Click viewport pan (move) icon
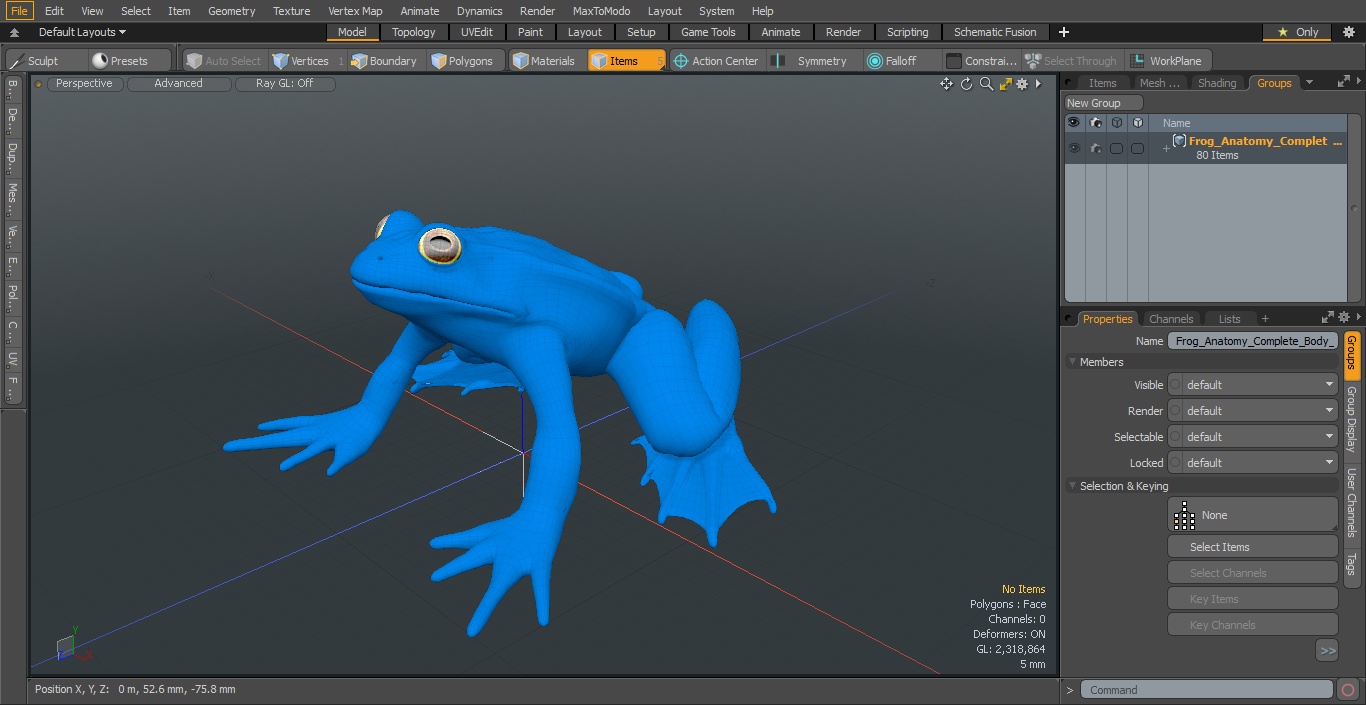 tap(946, 84)
